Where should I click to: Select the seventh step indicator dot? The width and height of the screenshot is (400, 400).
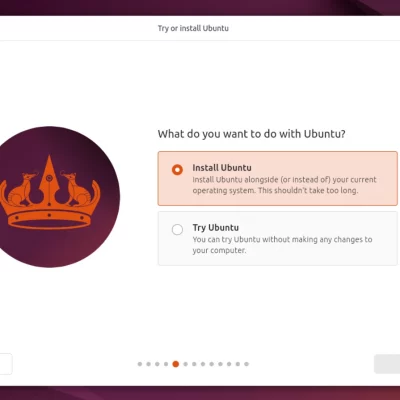pyautogui.click(x=194, y=364)
